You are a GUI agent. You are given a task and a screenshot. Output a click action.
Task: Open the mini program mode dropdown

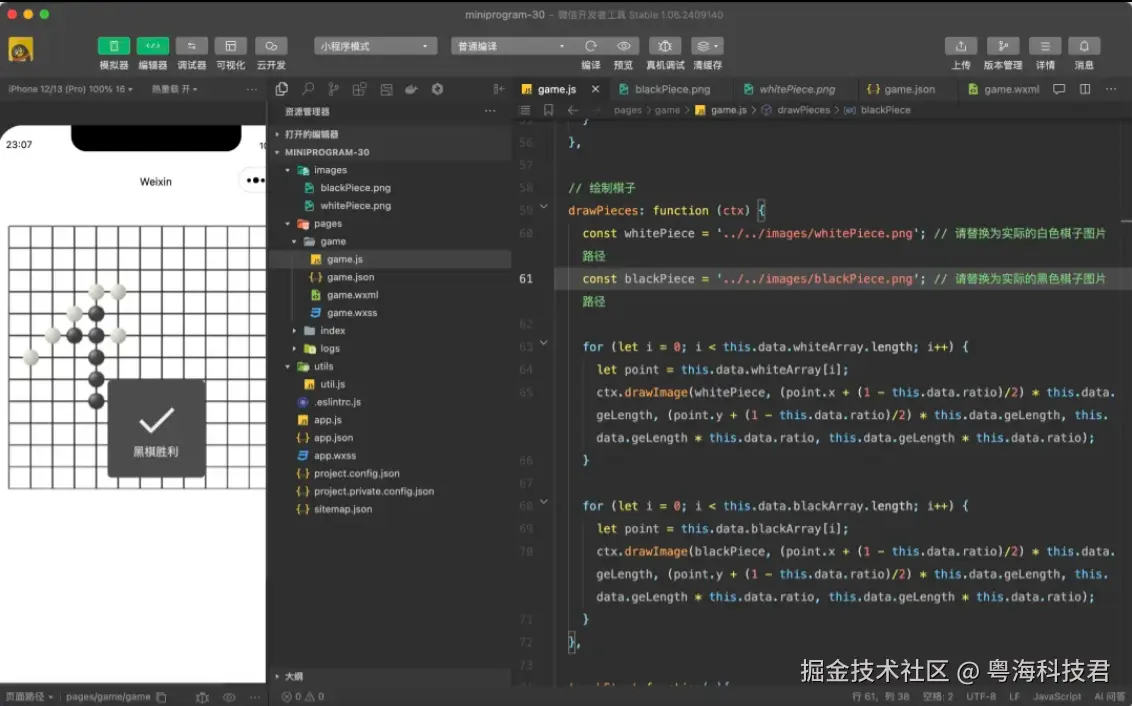click(375, 46)
